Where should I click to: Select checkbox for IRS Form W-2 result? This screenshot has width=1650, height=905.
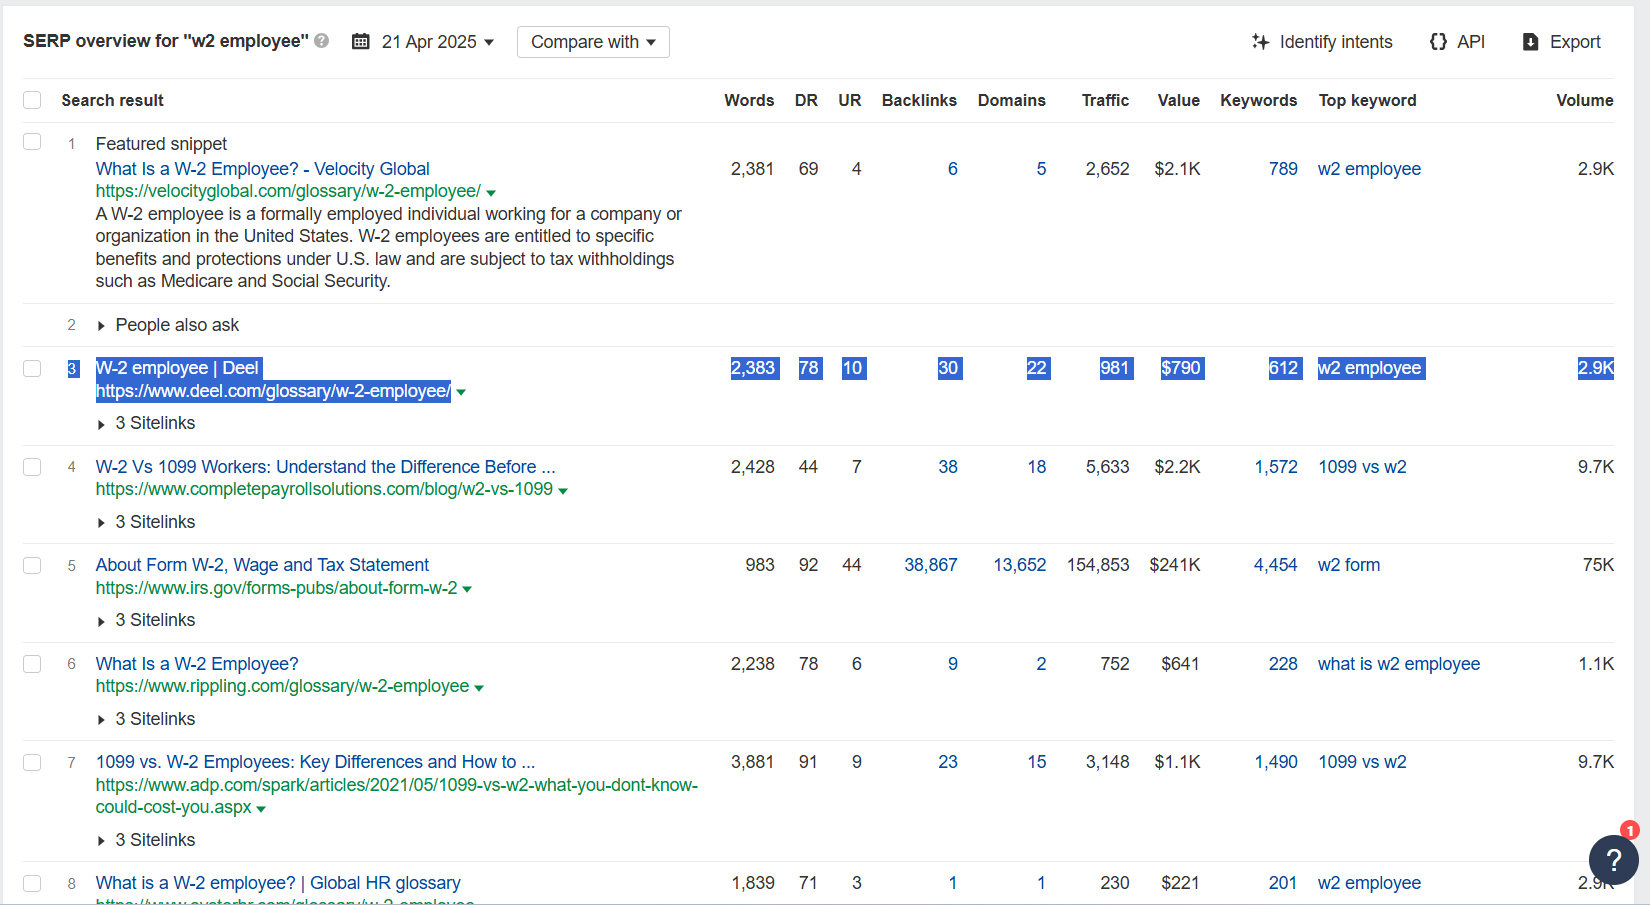pos(32,565)
